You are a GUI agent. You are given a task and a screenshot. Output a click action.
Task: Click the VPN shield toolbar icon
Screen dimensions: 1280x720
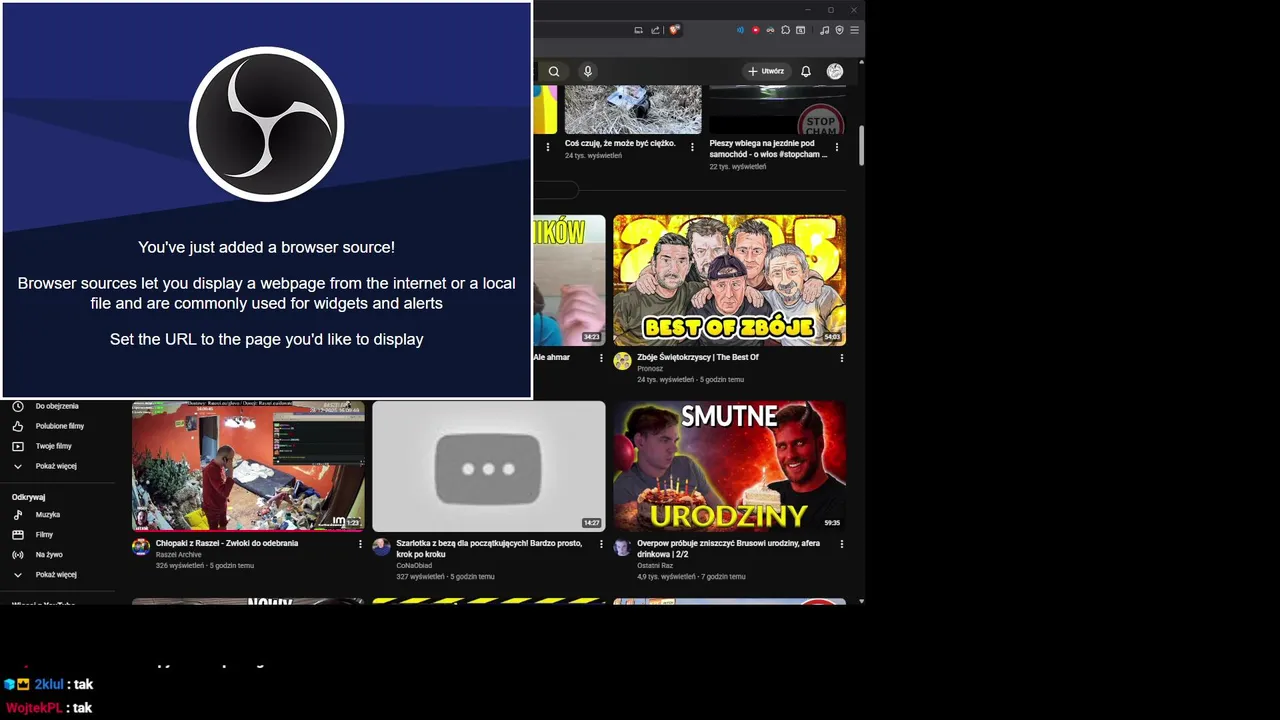pos(839,30)
